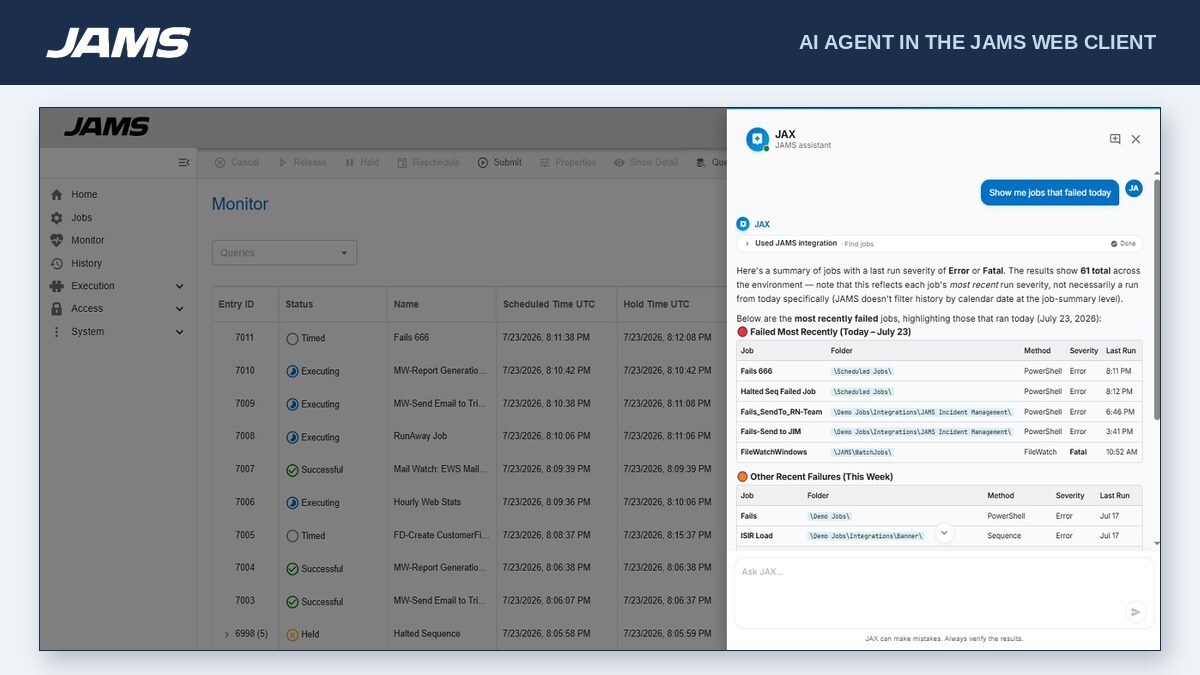Viewport: 1200px width, 675px height.
Task: Click the send arrow in JAX input
Action: [x=1135, y=612]
